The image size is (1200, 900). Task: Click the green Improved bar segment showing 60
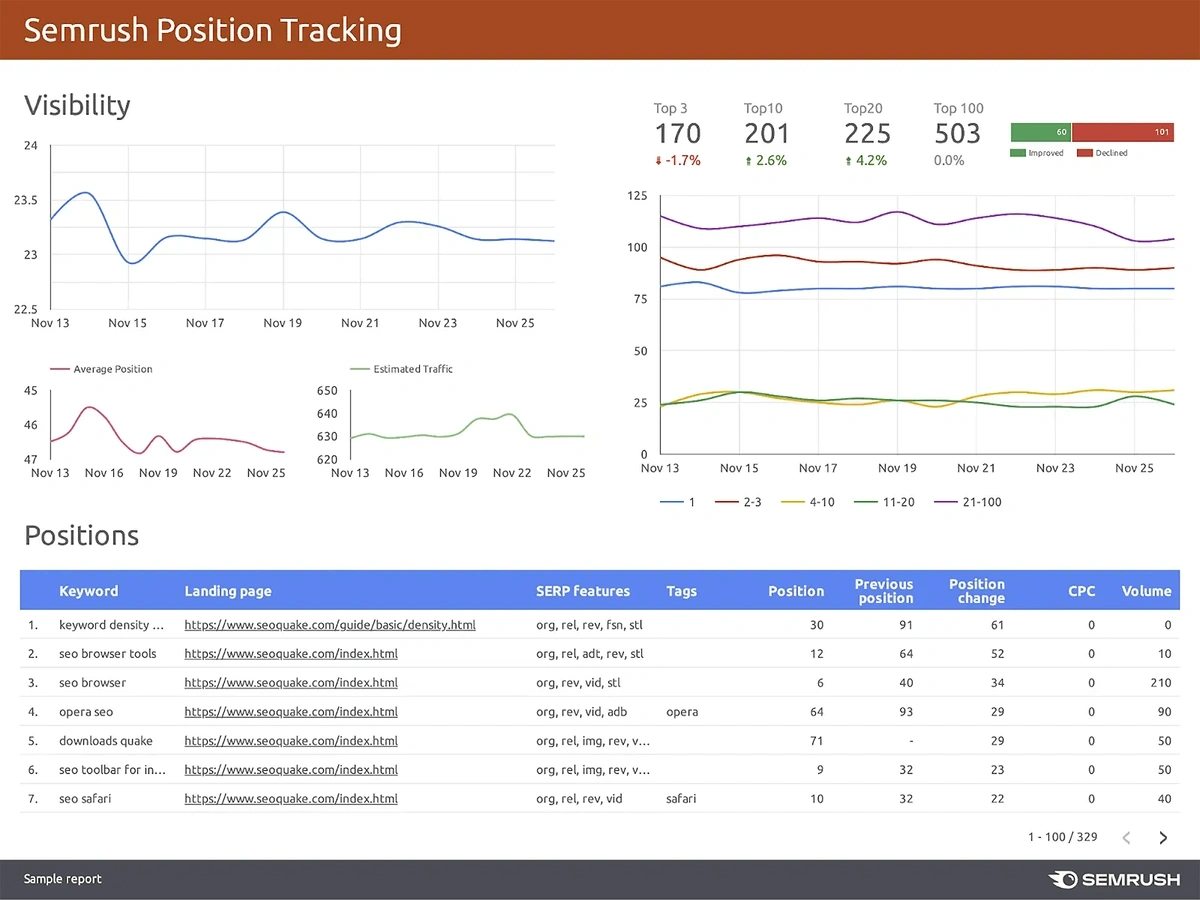(1041, 132)
